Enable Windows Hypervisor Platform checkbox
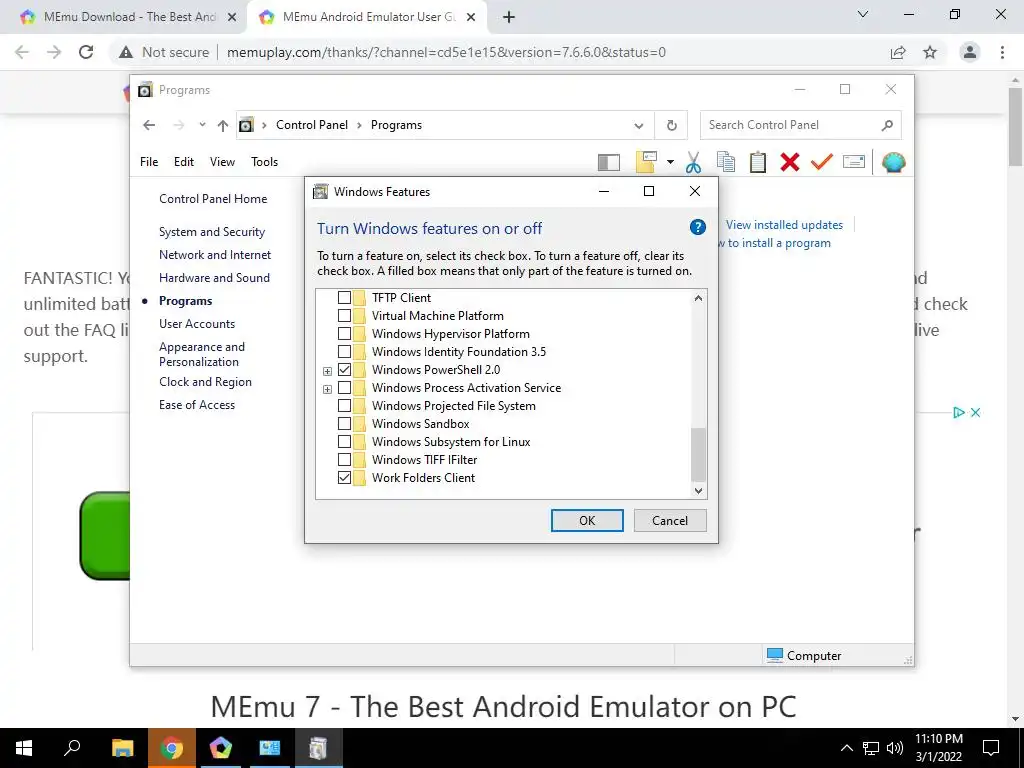 pyautogui.click(x=344, y=334)
